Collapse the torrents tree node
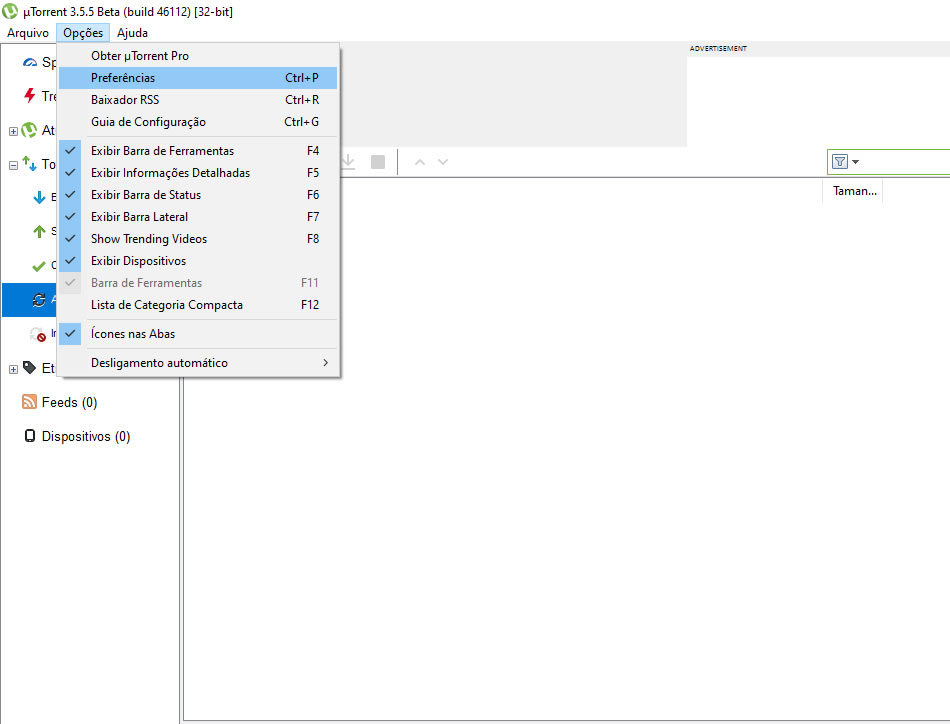950x724 pixels. tap(13, 165)
